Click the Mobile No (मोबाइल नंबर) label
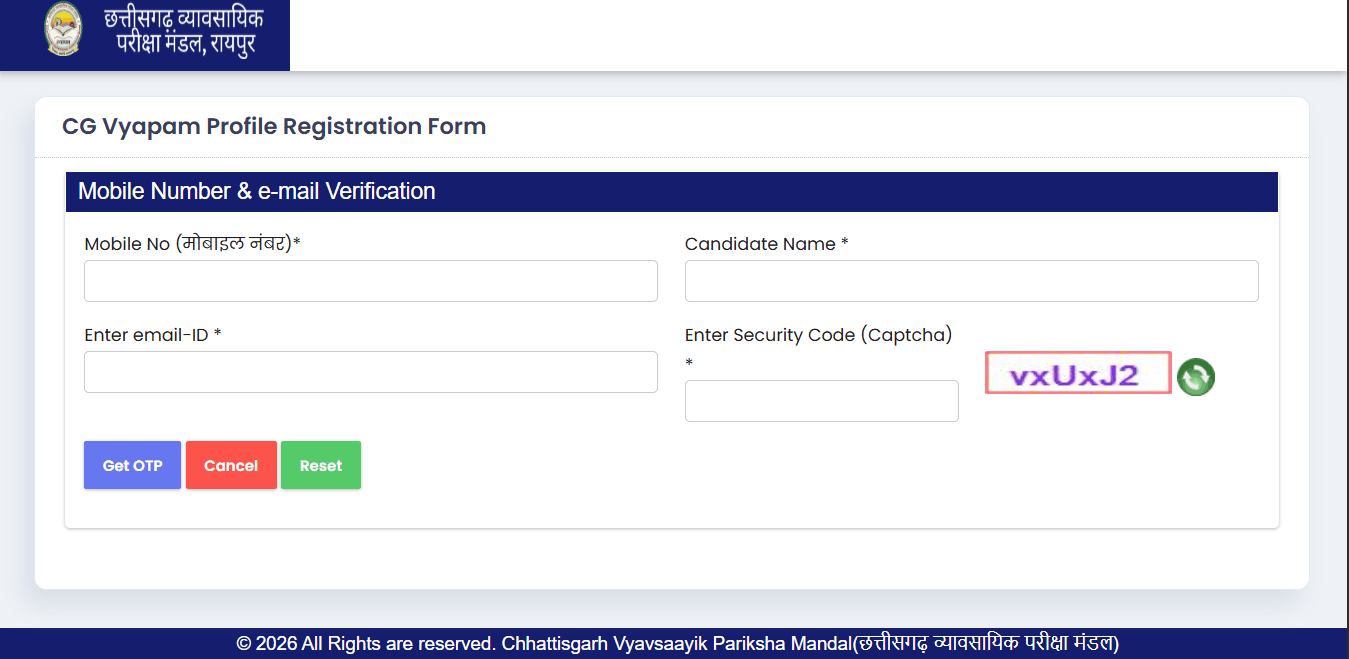The height and width of the screenshot is (659, 1349). coord(193,243)
